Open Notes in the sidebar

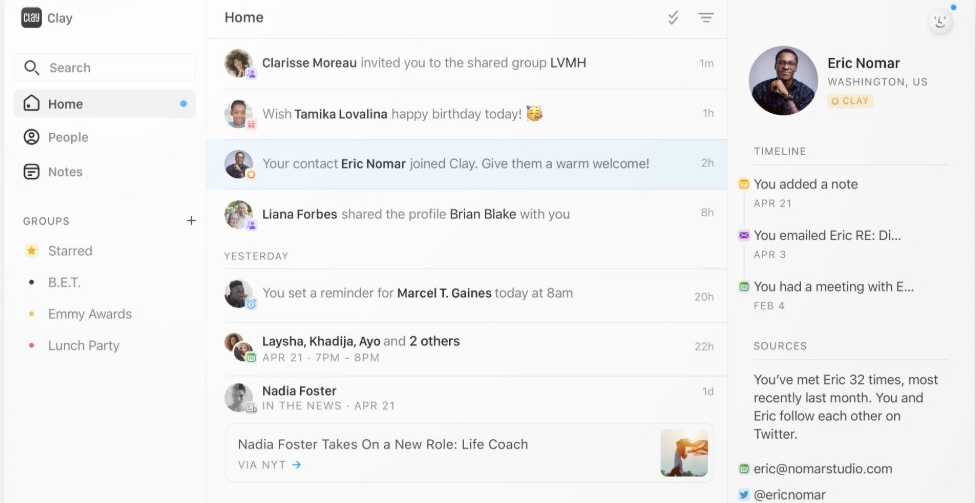tap(65, 172)
